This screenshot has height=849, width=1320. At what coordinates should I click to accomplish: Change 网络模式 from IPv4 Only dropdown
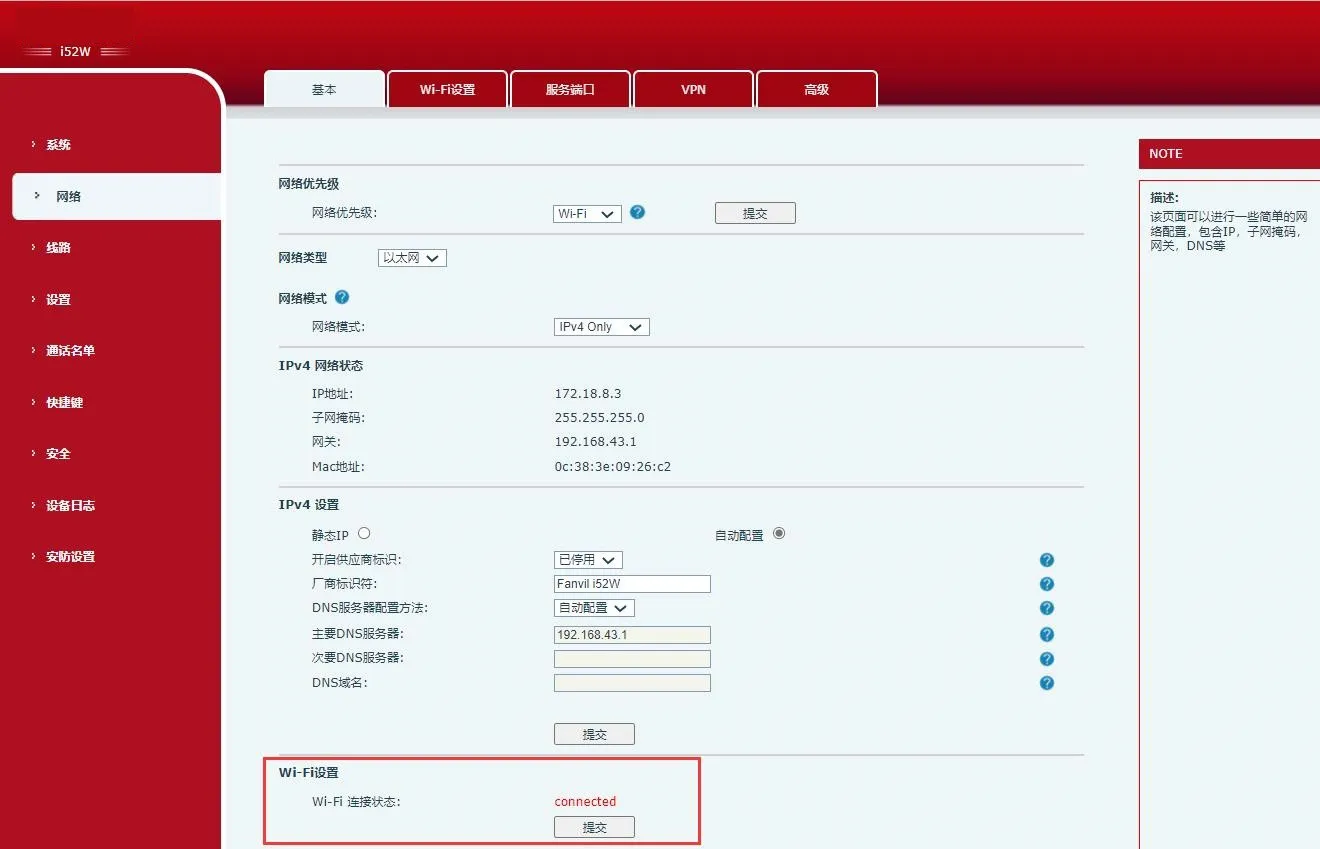pos(600,326)
